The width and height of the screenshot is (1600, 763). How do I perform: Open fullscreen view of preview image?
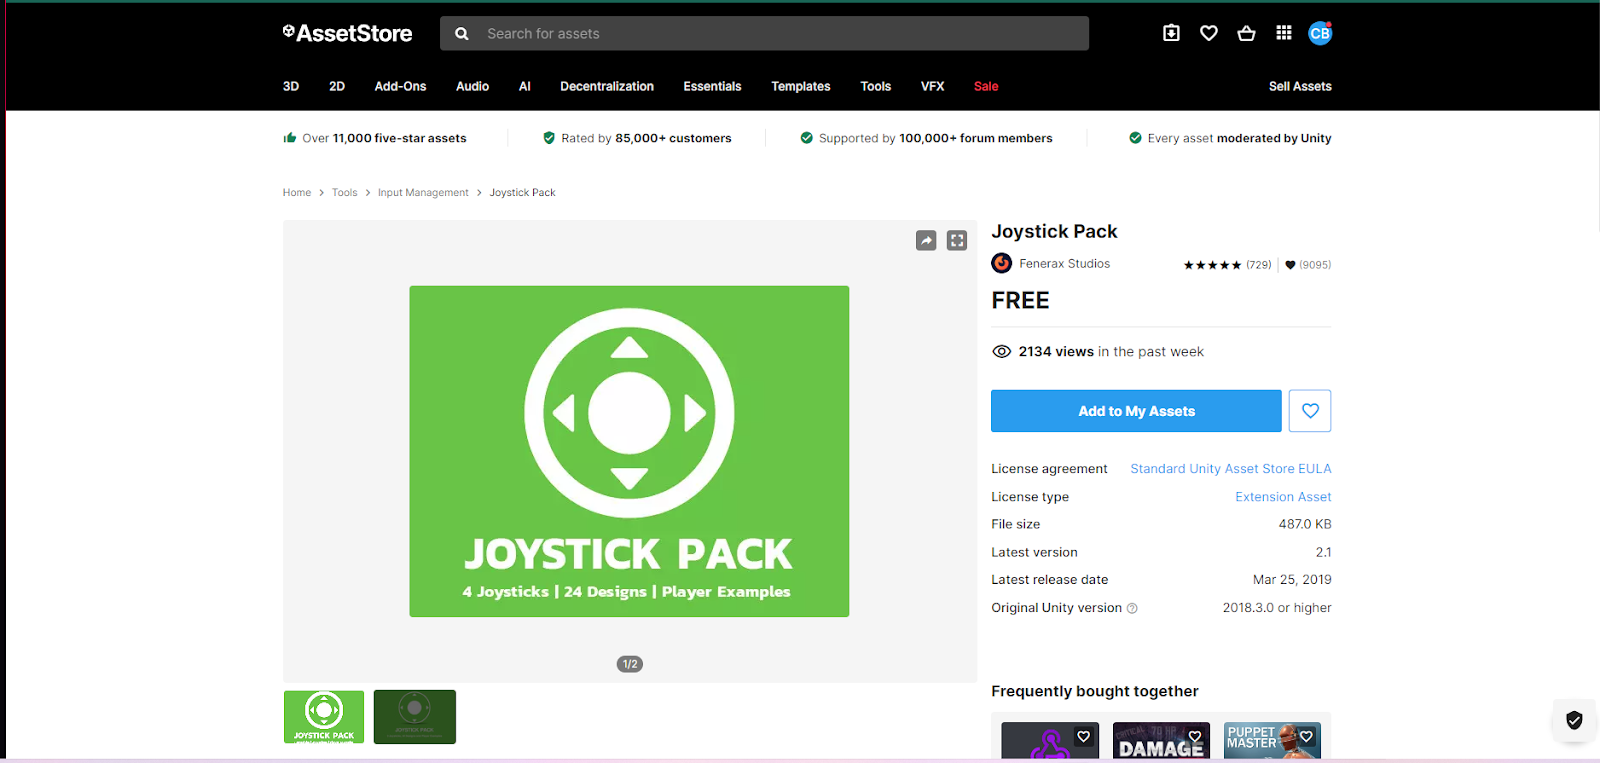pos(957,240)
